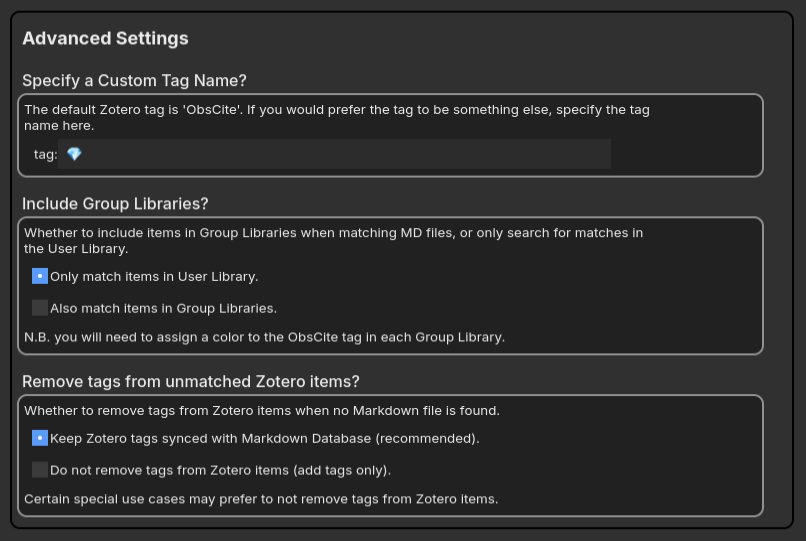
Task: Click the 'Advanced Settings' heading
Action: pos(105,38)
